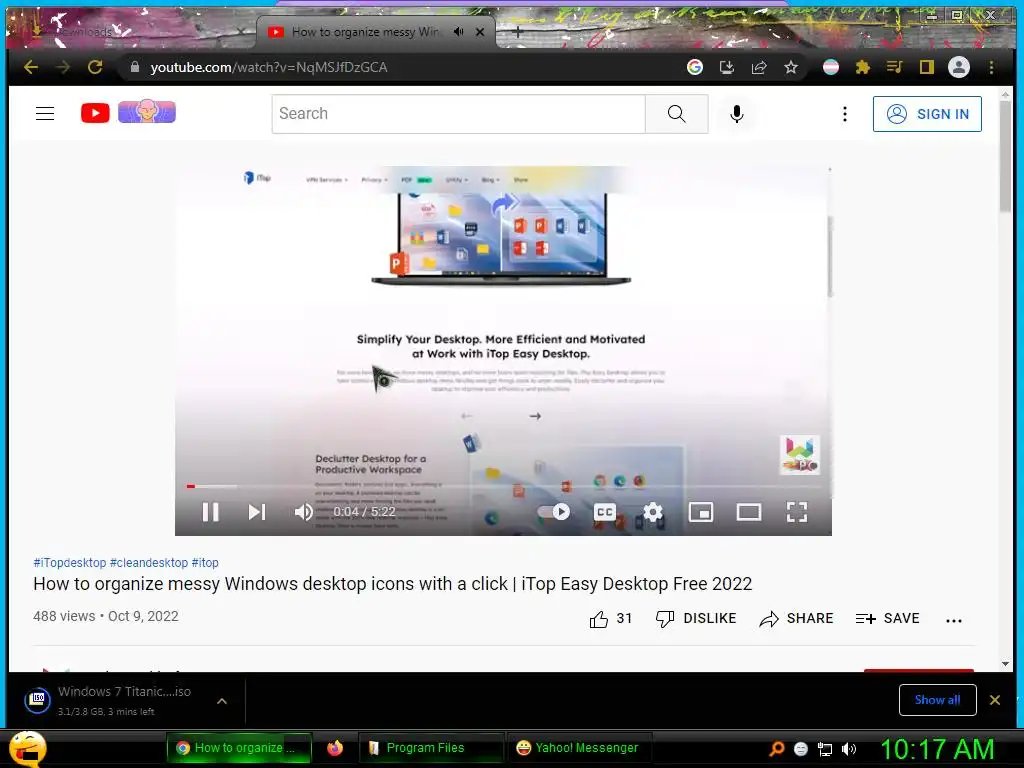Search with your voice using the microphone
The width and height of the screenshot is (1024, 768).
point(737,114)
